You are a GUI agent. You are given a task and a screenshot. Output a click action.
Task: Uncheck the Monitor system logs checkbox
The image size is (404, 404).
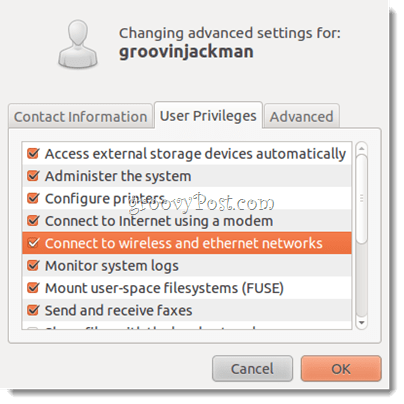tap(33, 265)
